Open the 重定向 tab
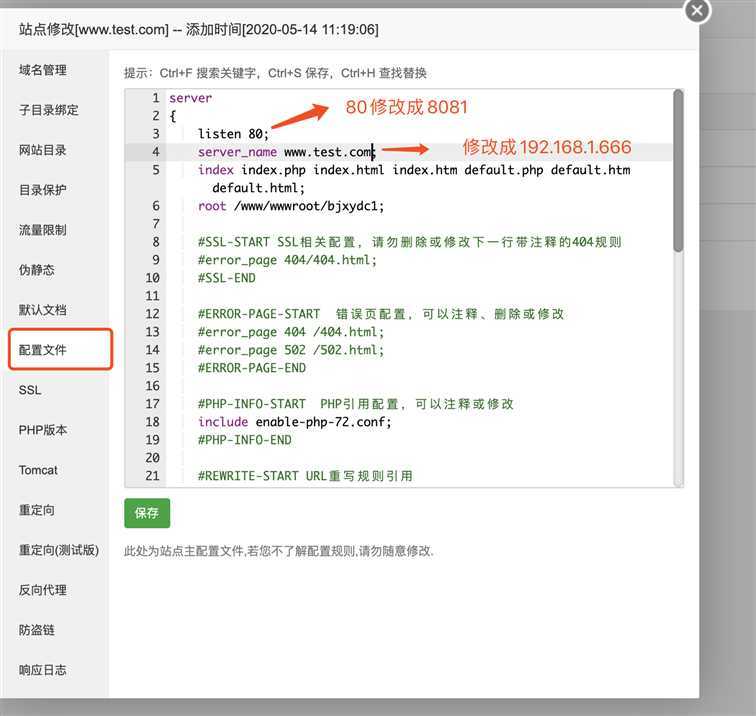 point(37,510)
